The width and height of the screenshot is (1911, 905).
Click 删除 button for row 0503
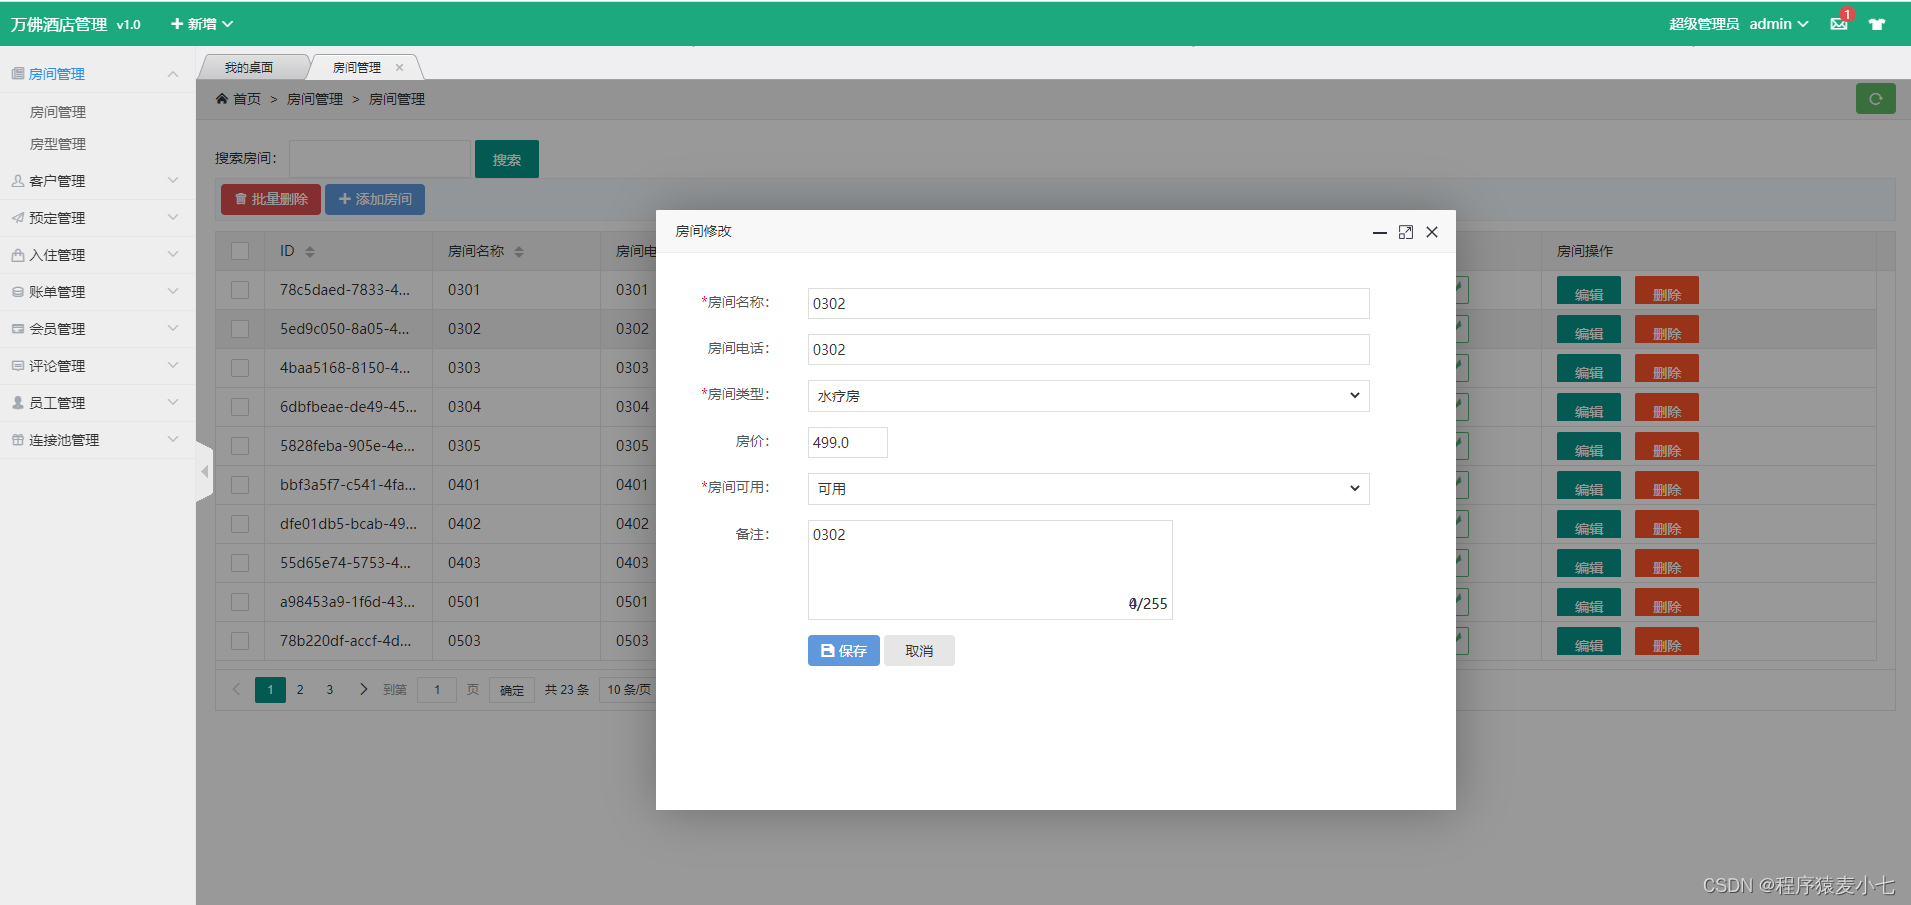pos(1667,641)
